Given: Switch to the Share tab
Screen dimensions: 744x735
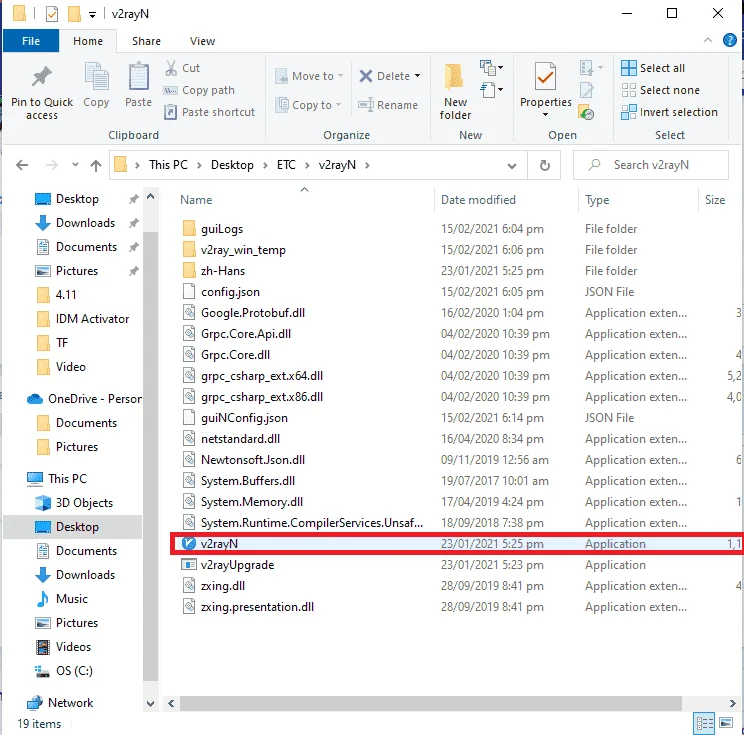Looking at the screenshot, I should (x=146, y=41).
